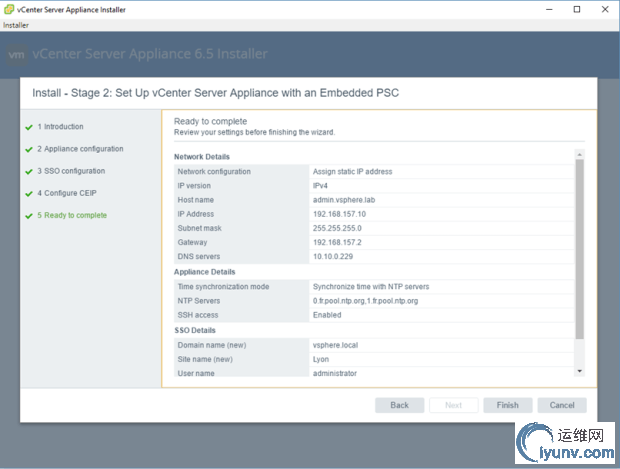The image size is (620, 469).
Task: Open the Installer menu
Action: tap(16, 25)
